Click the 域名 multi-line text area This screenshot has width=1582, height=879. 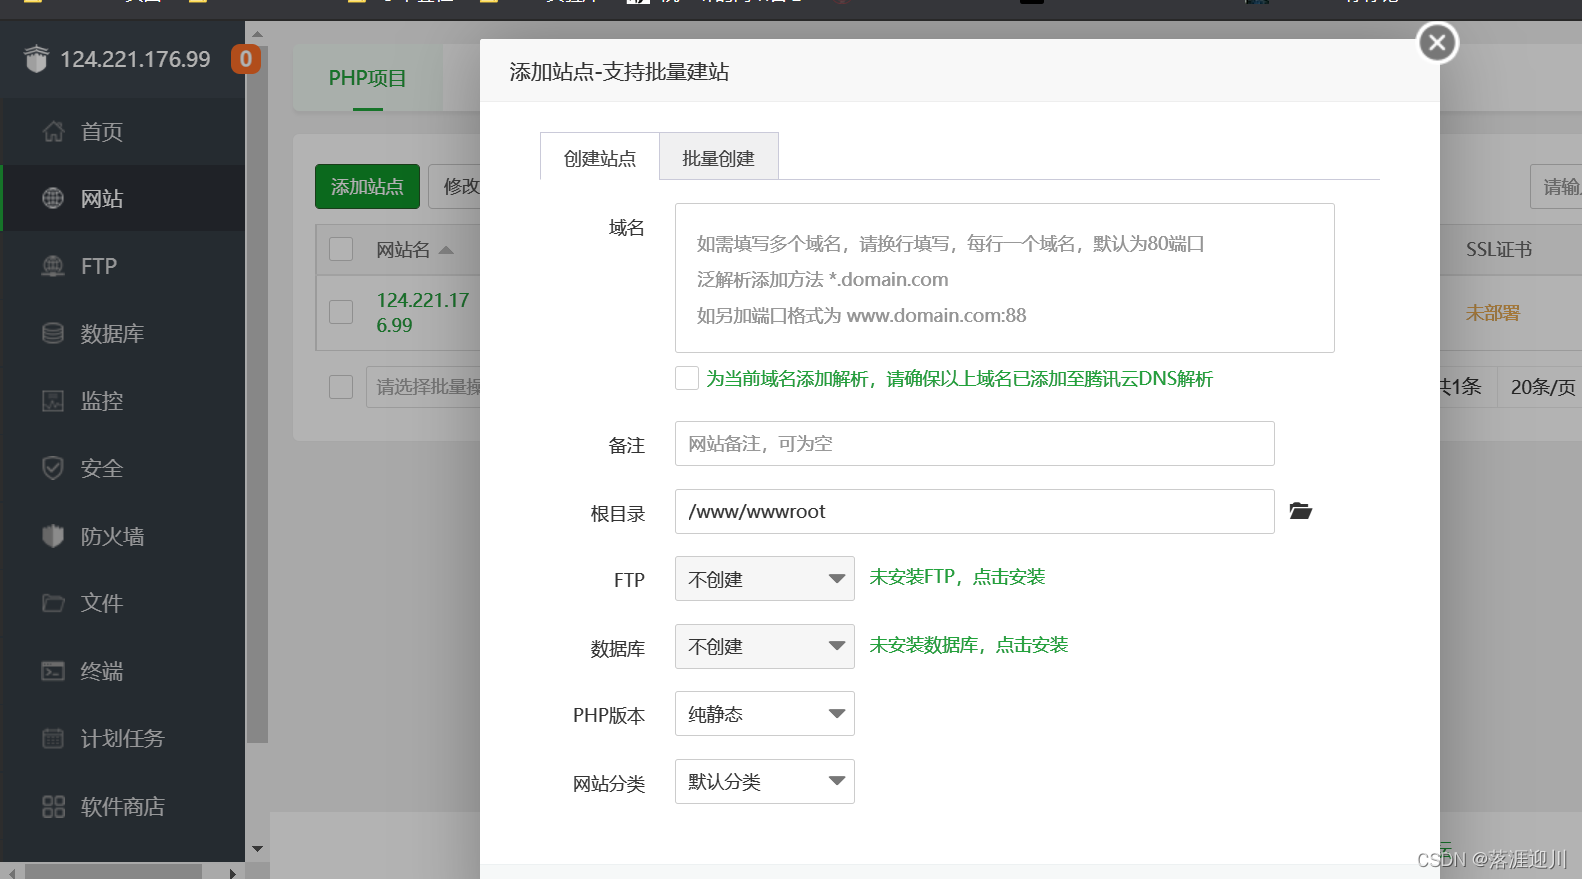click(x=1004, y=278)
